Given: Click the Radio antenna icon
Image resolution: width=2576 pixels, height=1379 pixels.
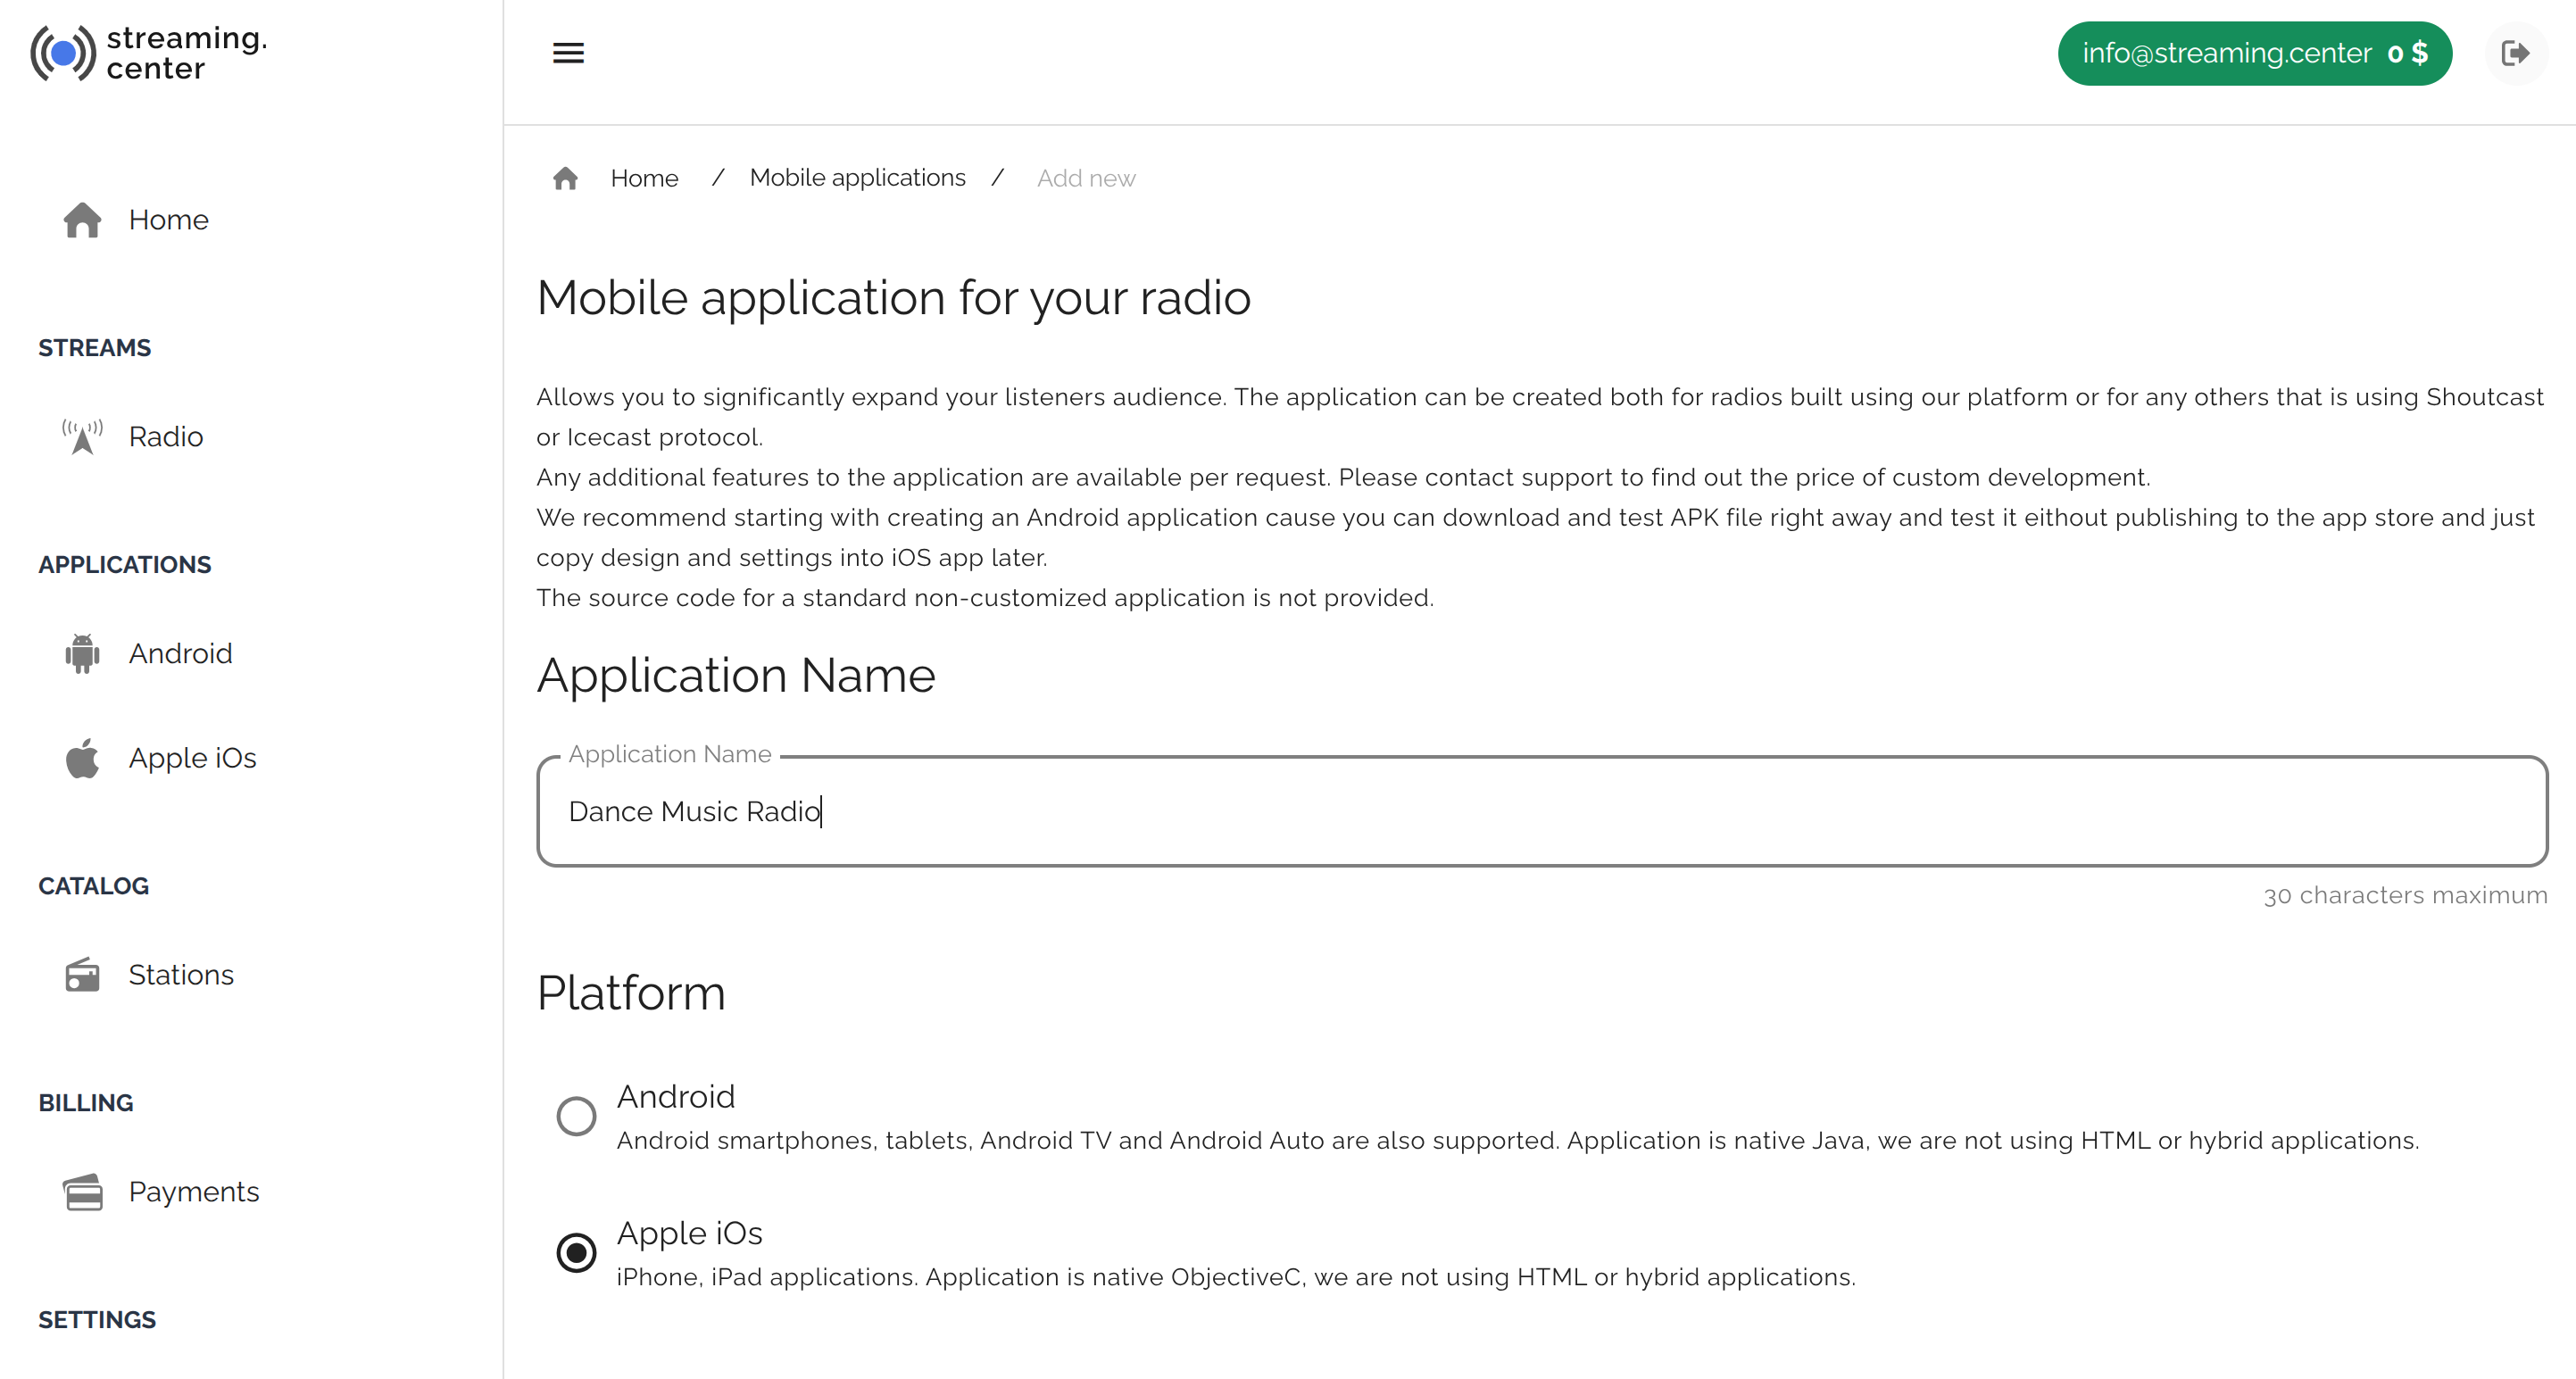Looking at the screenshot, I should point(82,437).
